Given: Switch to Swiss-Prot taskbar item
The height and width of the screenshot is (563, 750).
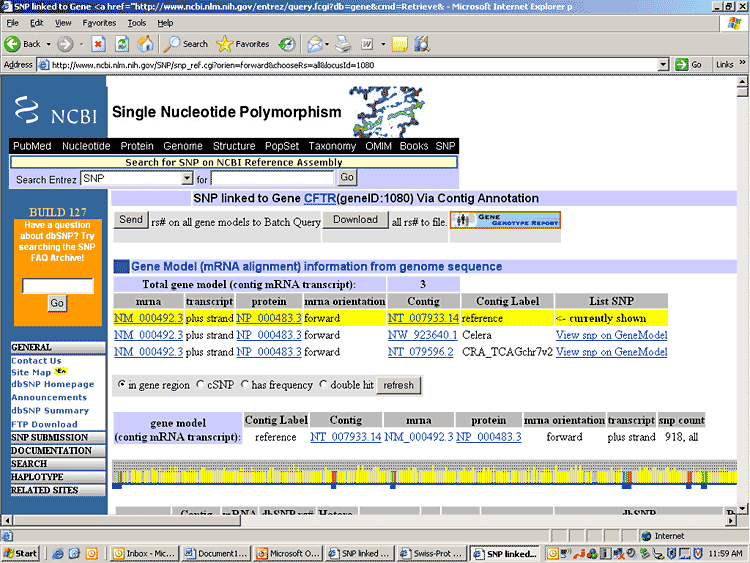Looking at the screenshot, I should click(431, 553).
